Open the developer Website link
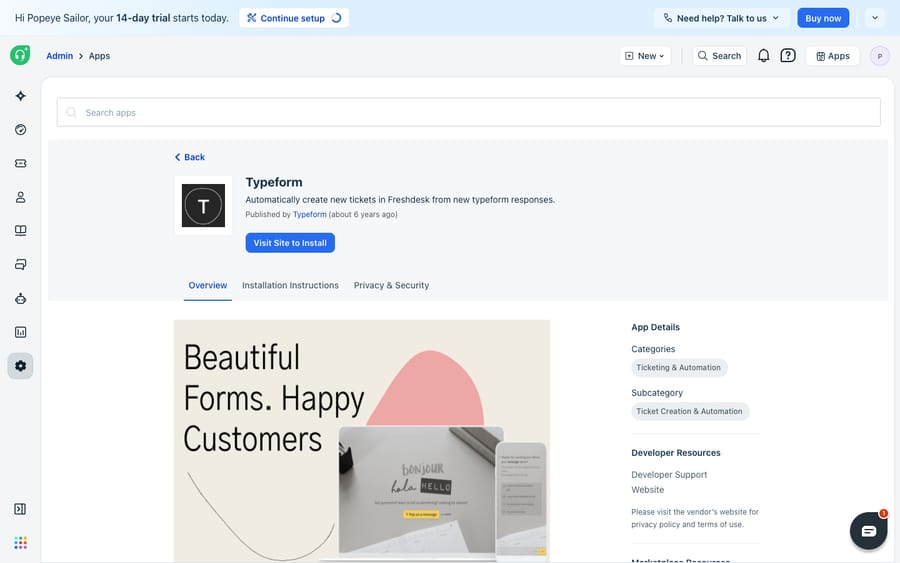This screenshot has height=563, width=900. click(647, 490)
